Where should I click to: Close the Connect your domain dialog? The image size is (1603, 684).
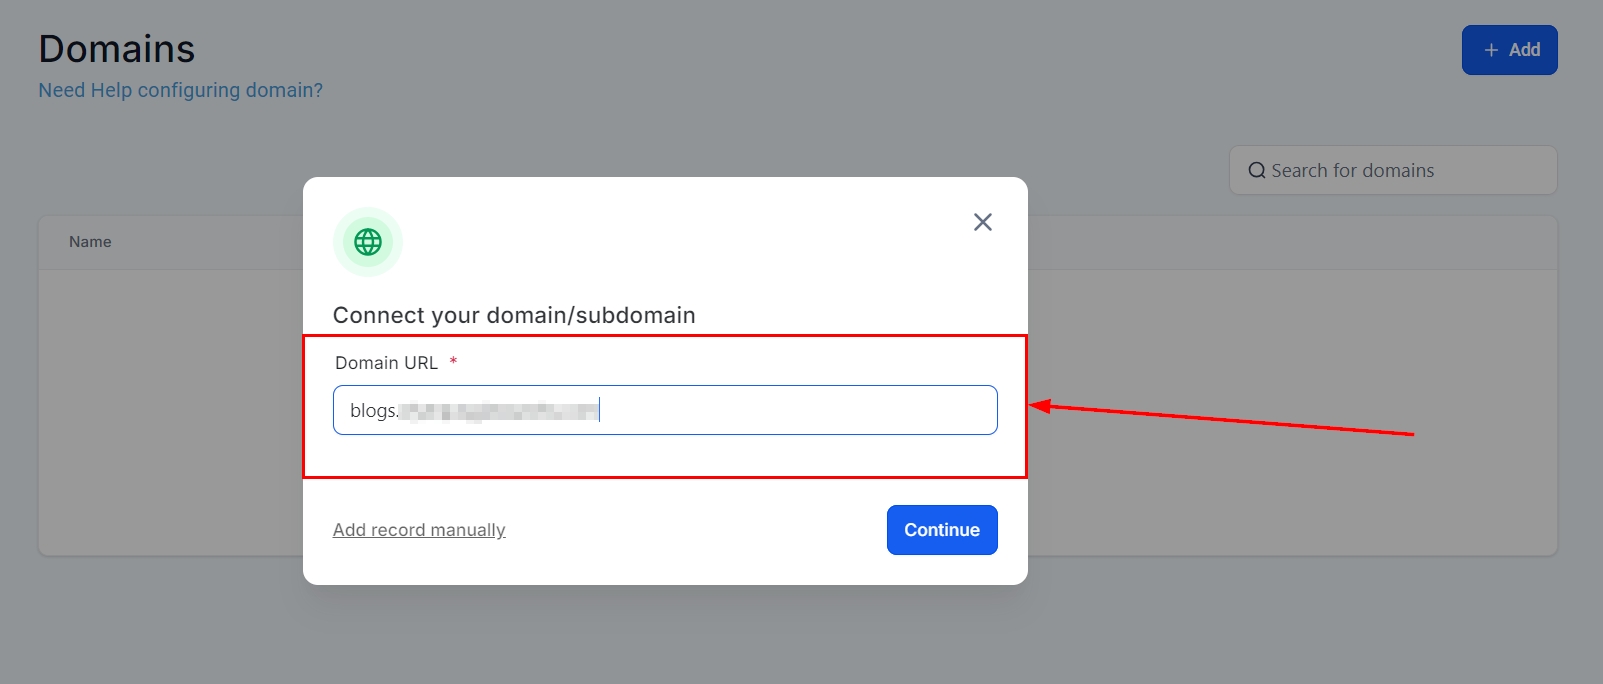point(983,222)
